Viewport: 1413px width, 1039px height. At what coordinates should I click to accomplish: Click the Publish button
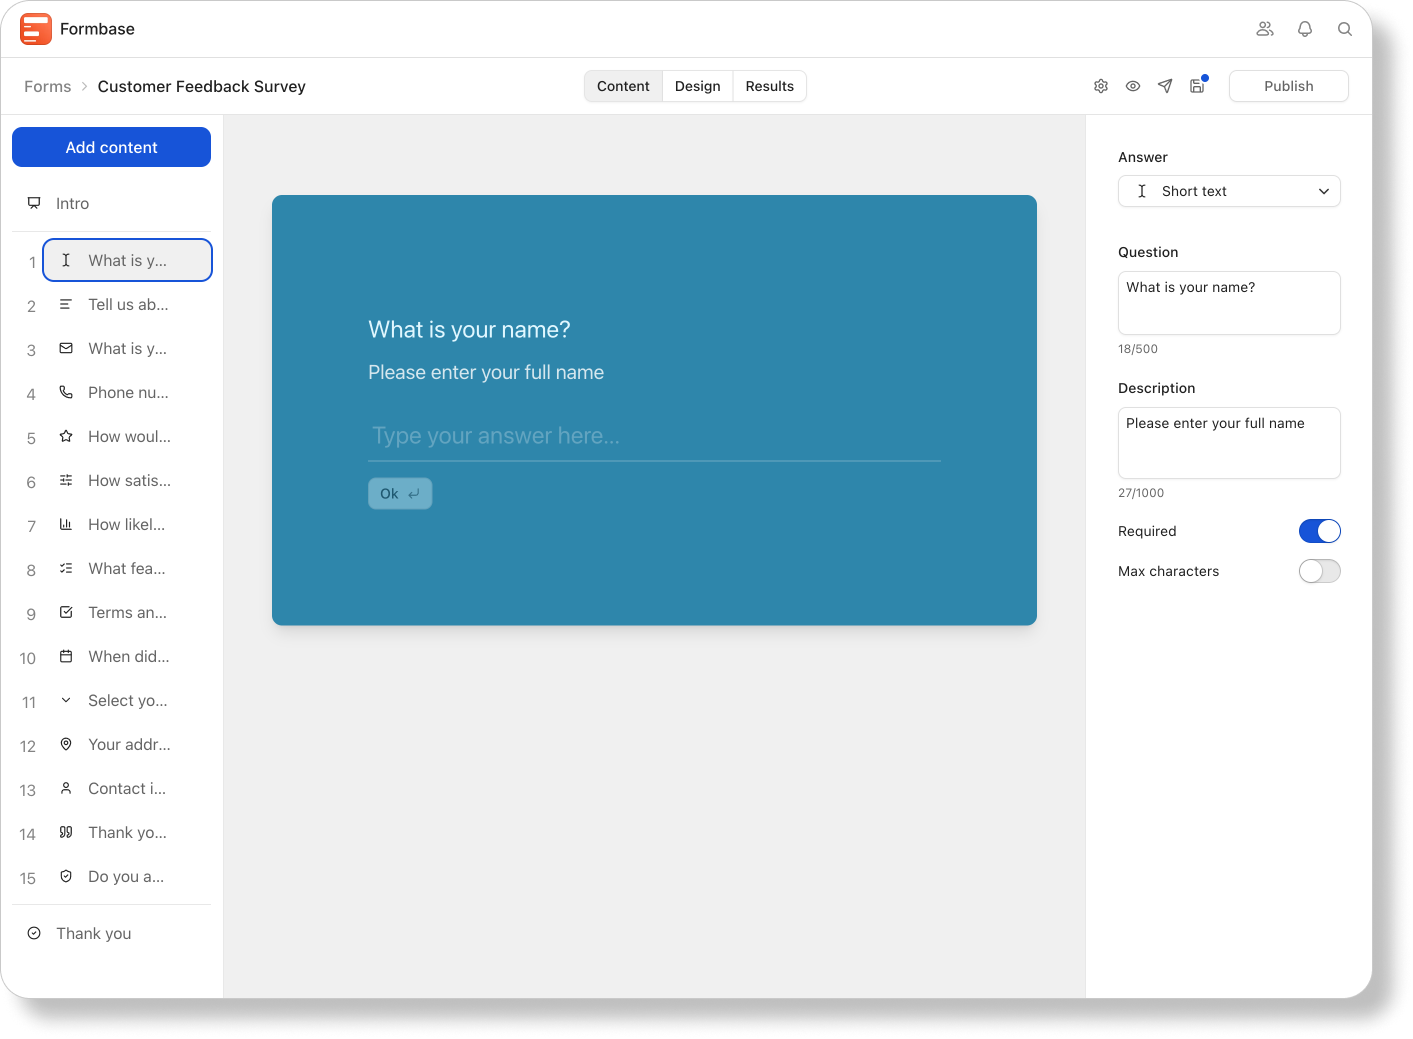click(1288, 86)
